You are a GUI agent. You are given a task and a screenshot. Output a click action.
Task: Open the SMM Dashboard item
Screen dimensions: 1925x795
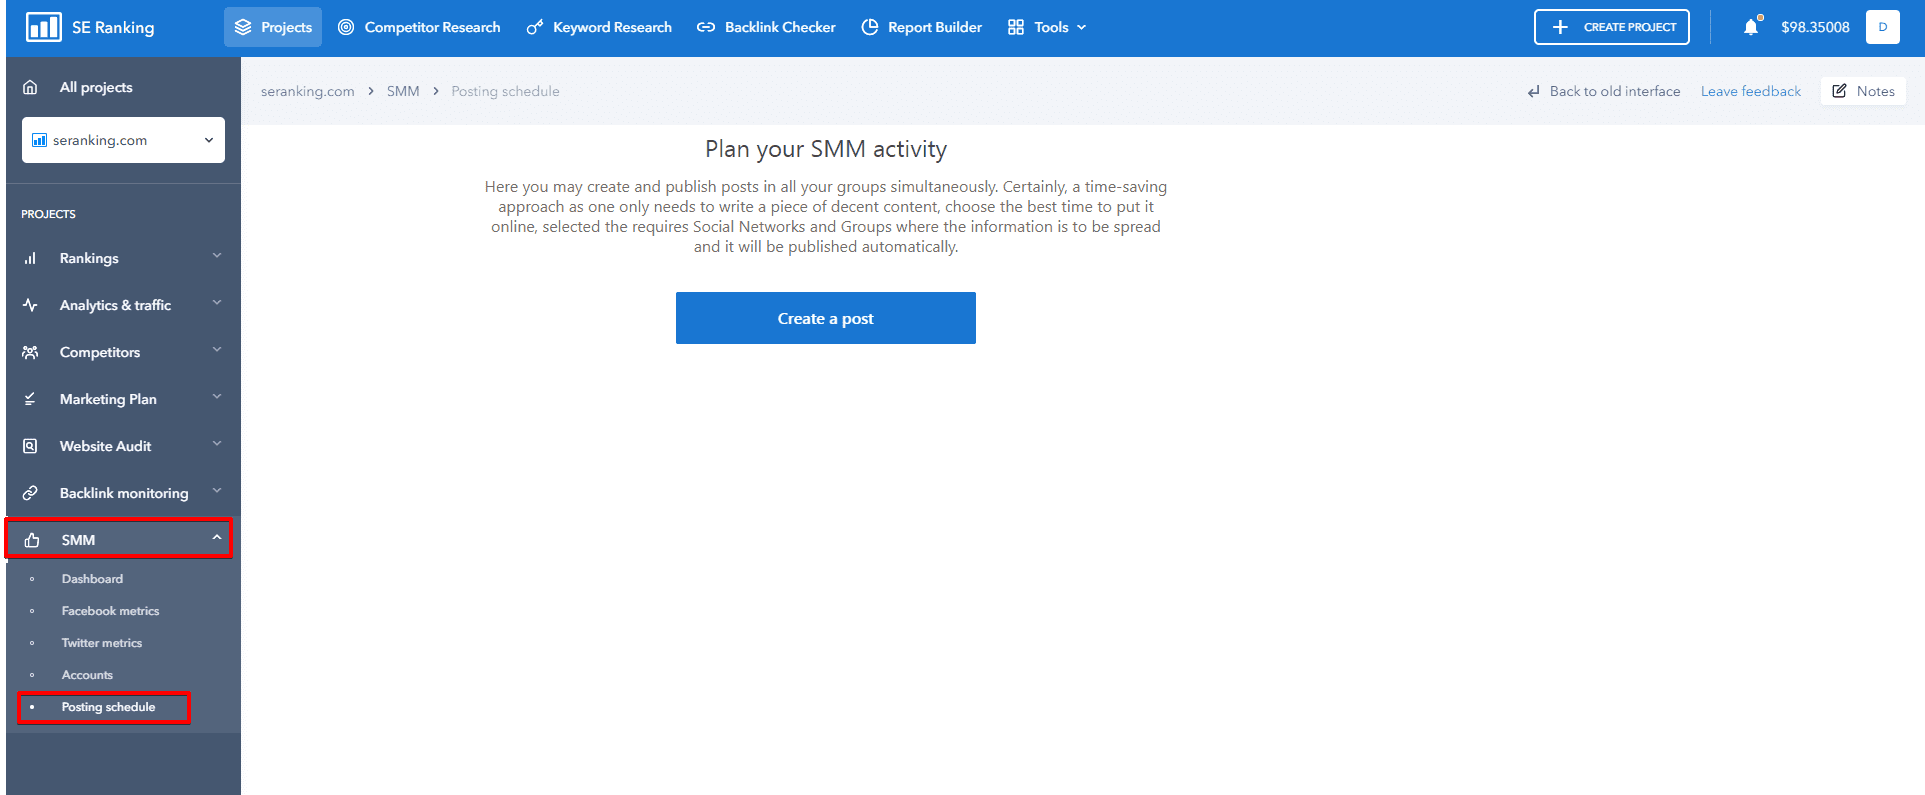[x=92, y=579]
